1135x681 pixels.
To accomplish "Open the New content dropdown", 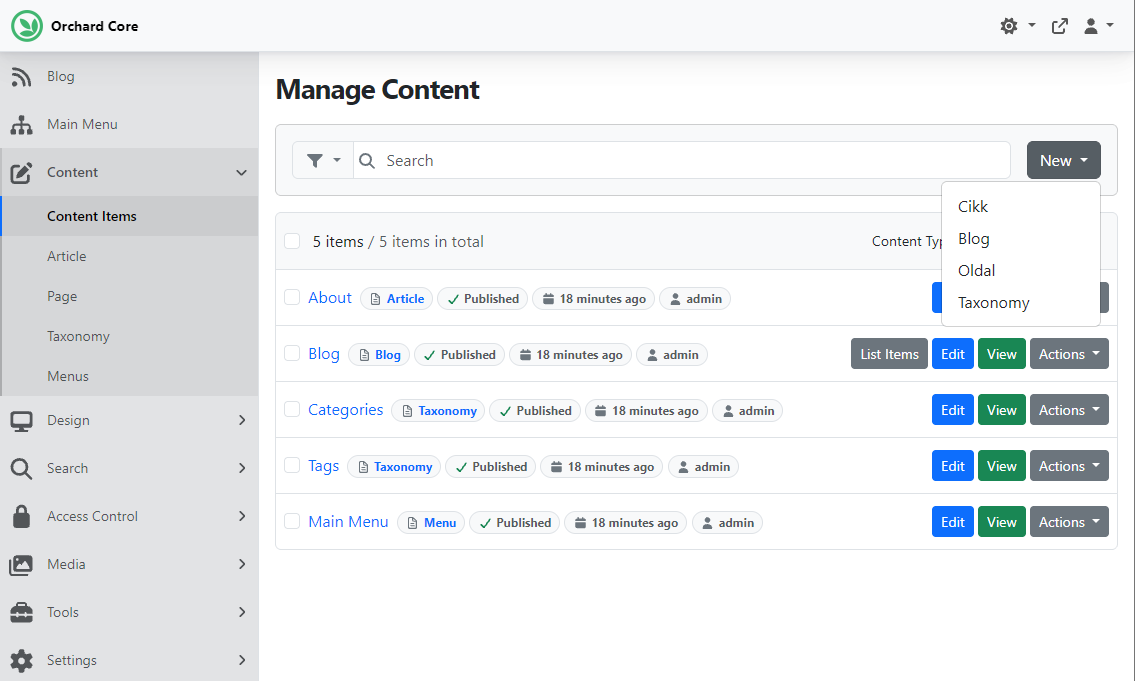I will click(x=1063, y=160).
